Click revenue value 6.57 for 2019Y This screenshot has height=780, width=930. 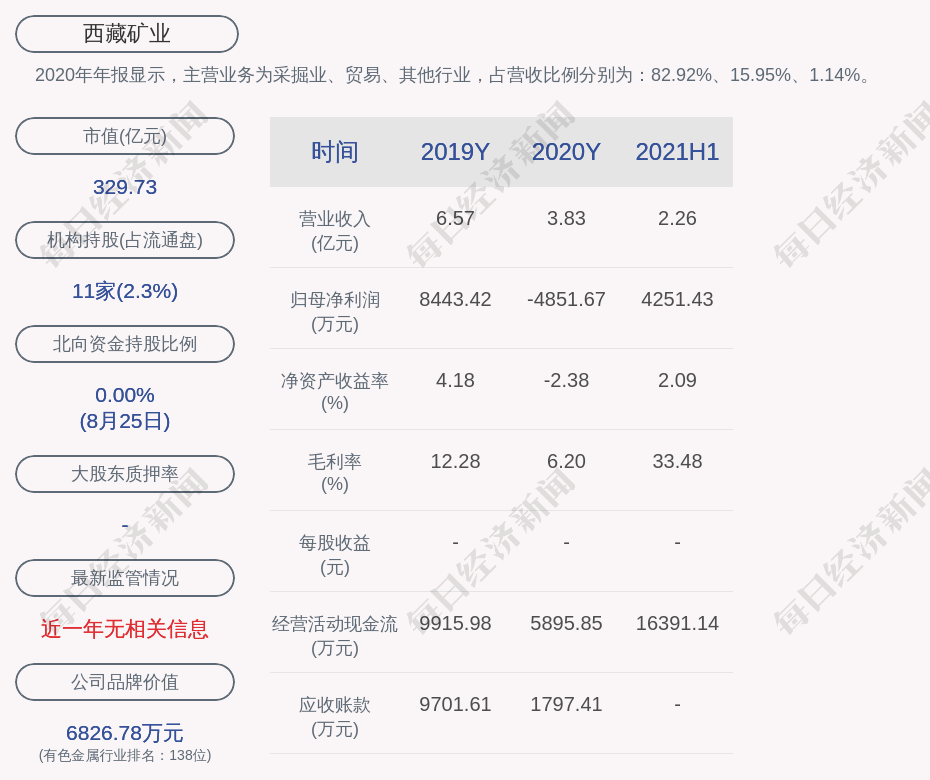pos(455,218)
